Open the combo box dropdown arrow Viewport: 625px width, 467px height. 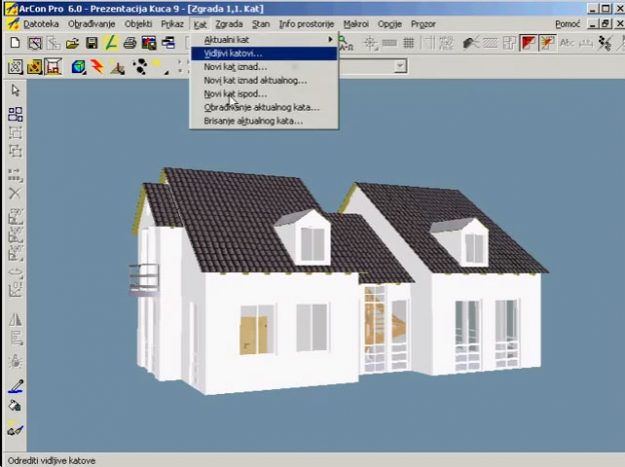400,67
